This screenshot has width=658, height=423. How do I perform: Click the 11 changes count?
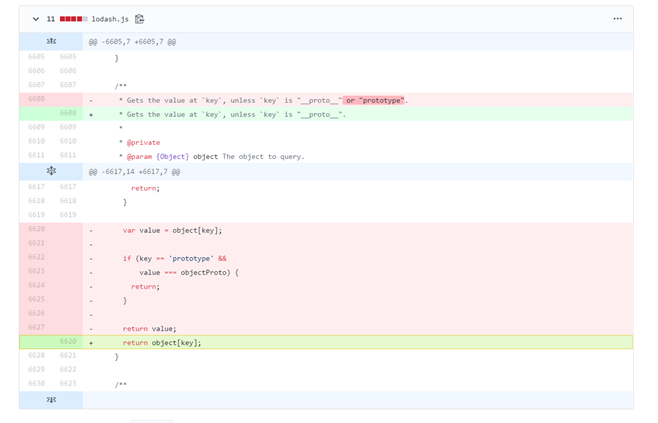pos(51,19)
